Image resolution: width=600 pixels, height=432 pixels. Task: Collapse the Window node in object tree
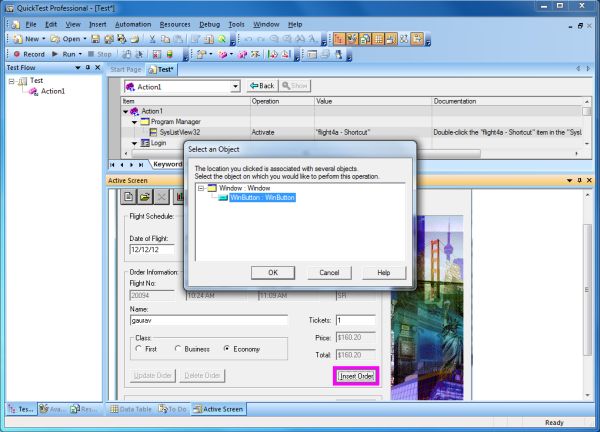pyautogui.click(x=201, y=188)
